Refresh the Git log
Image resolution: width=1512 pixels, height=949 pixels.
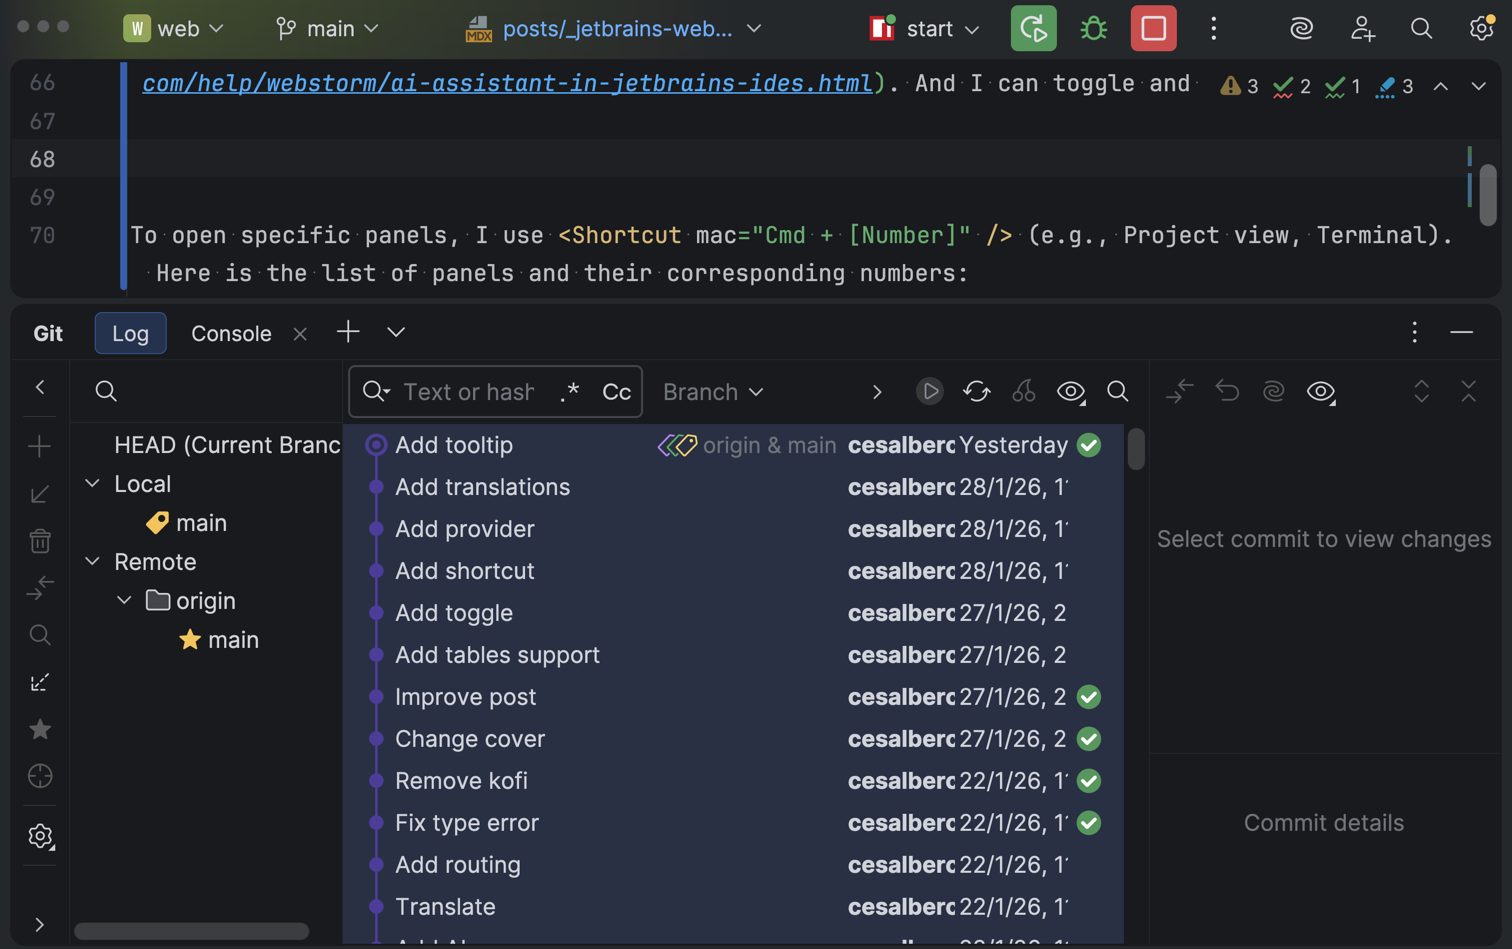click(976, 391)
